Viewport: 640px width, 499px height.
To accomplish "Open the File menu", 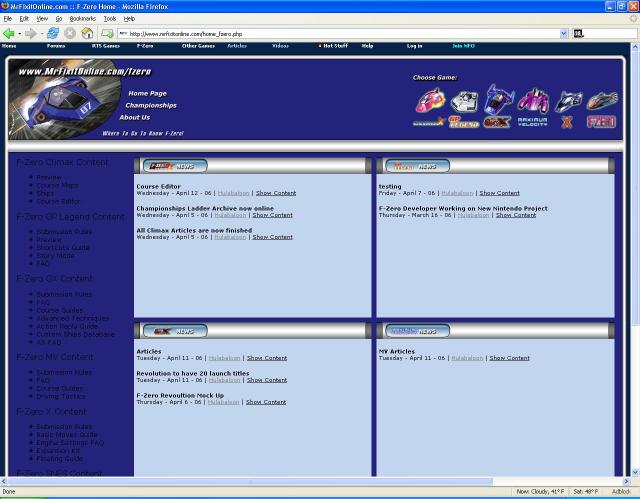I will [7, 19].
